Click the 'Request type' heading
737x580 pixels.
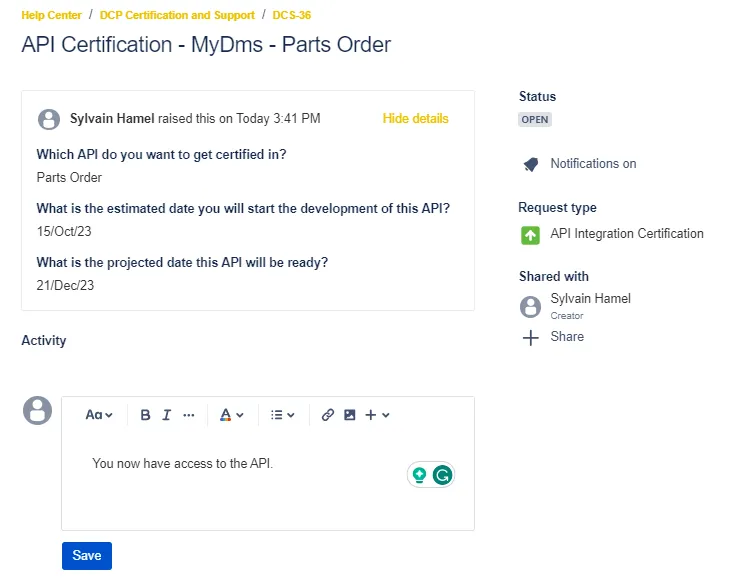[557, 207]
